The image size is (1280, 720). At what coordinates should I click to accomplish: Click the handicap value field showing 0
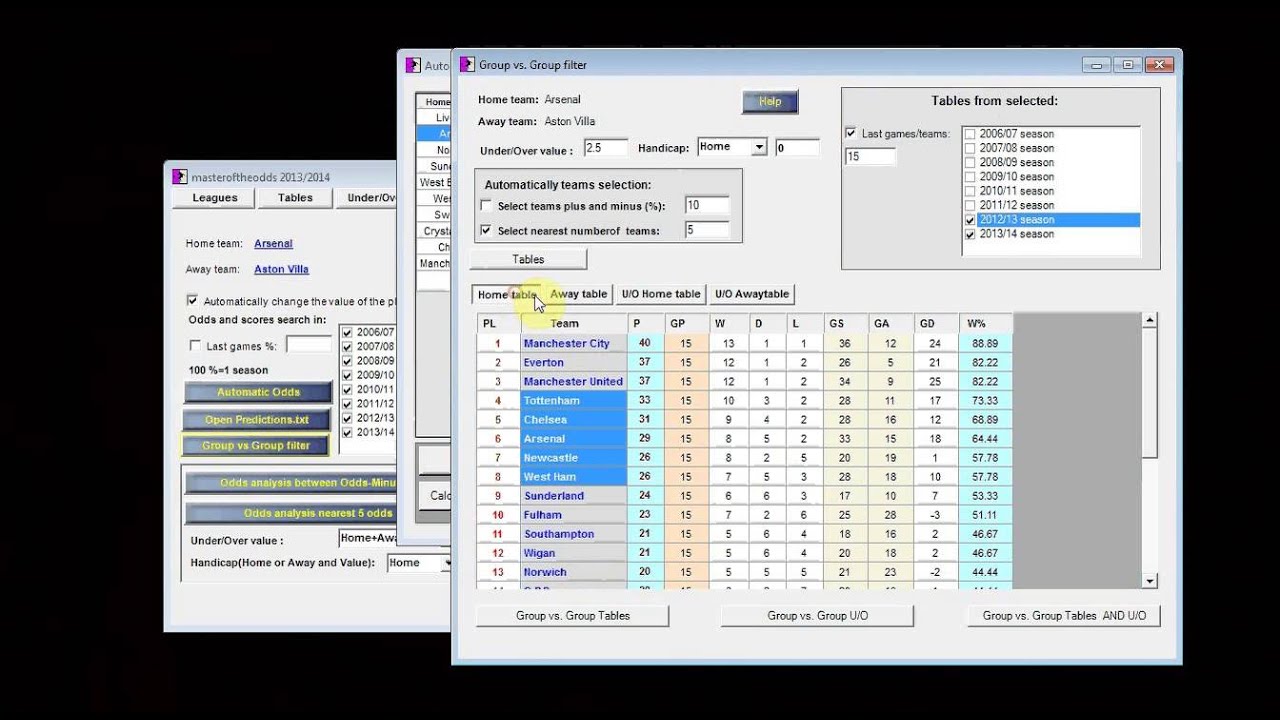tap(797, 147)
